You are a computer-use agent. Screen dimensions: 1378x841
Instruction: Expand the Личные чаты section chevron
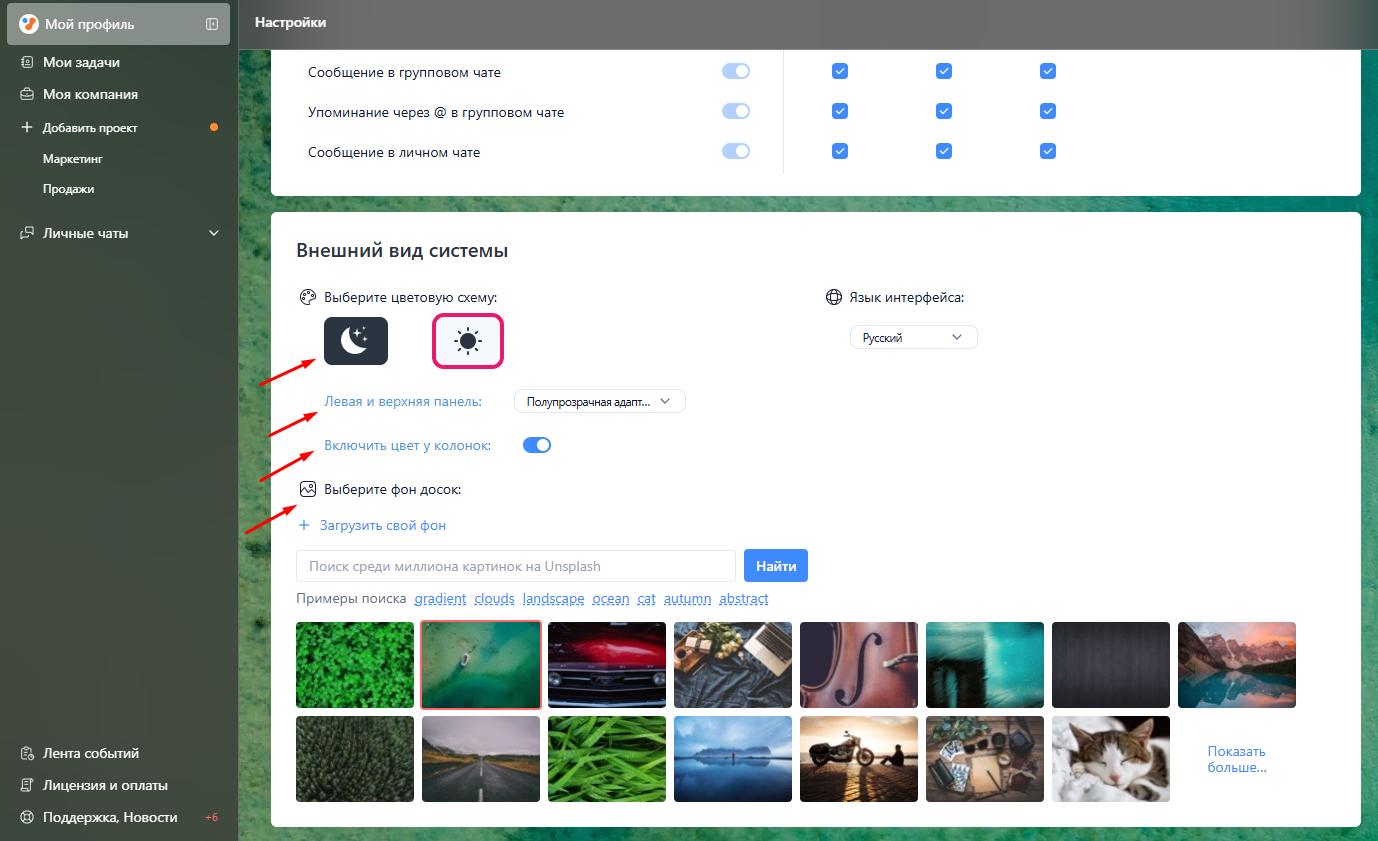point(213,233)
